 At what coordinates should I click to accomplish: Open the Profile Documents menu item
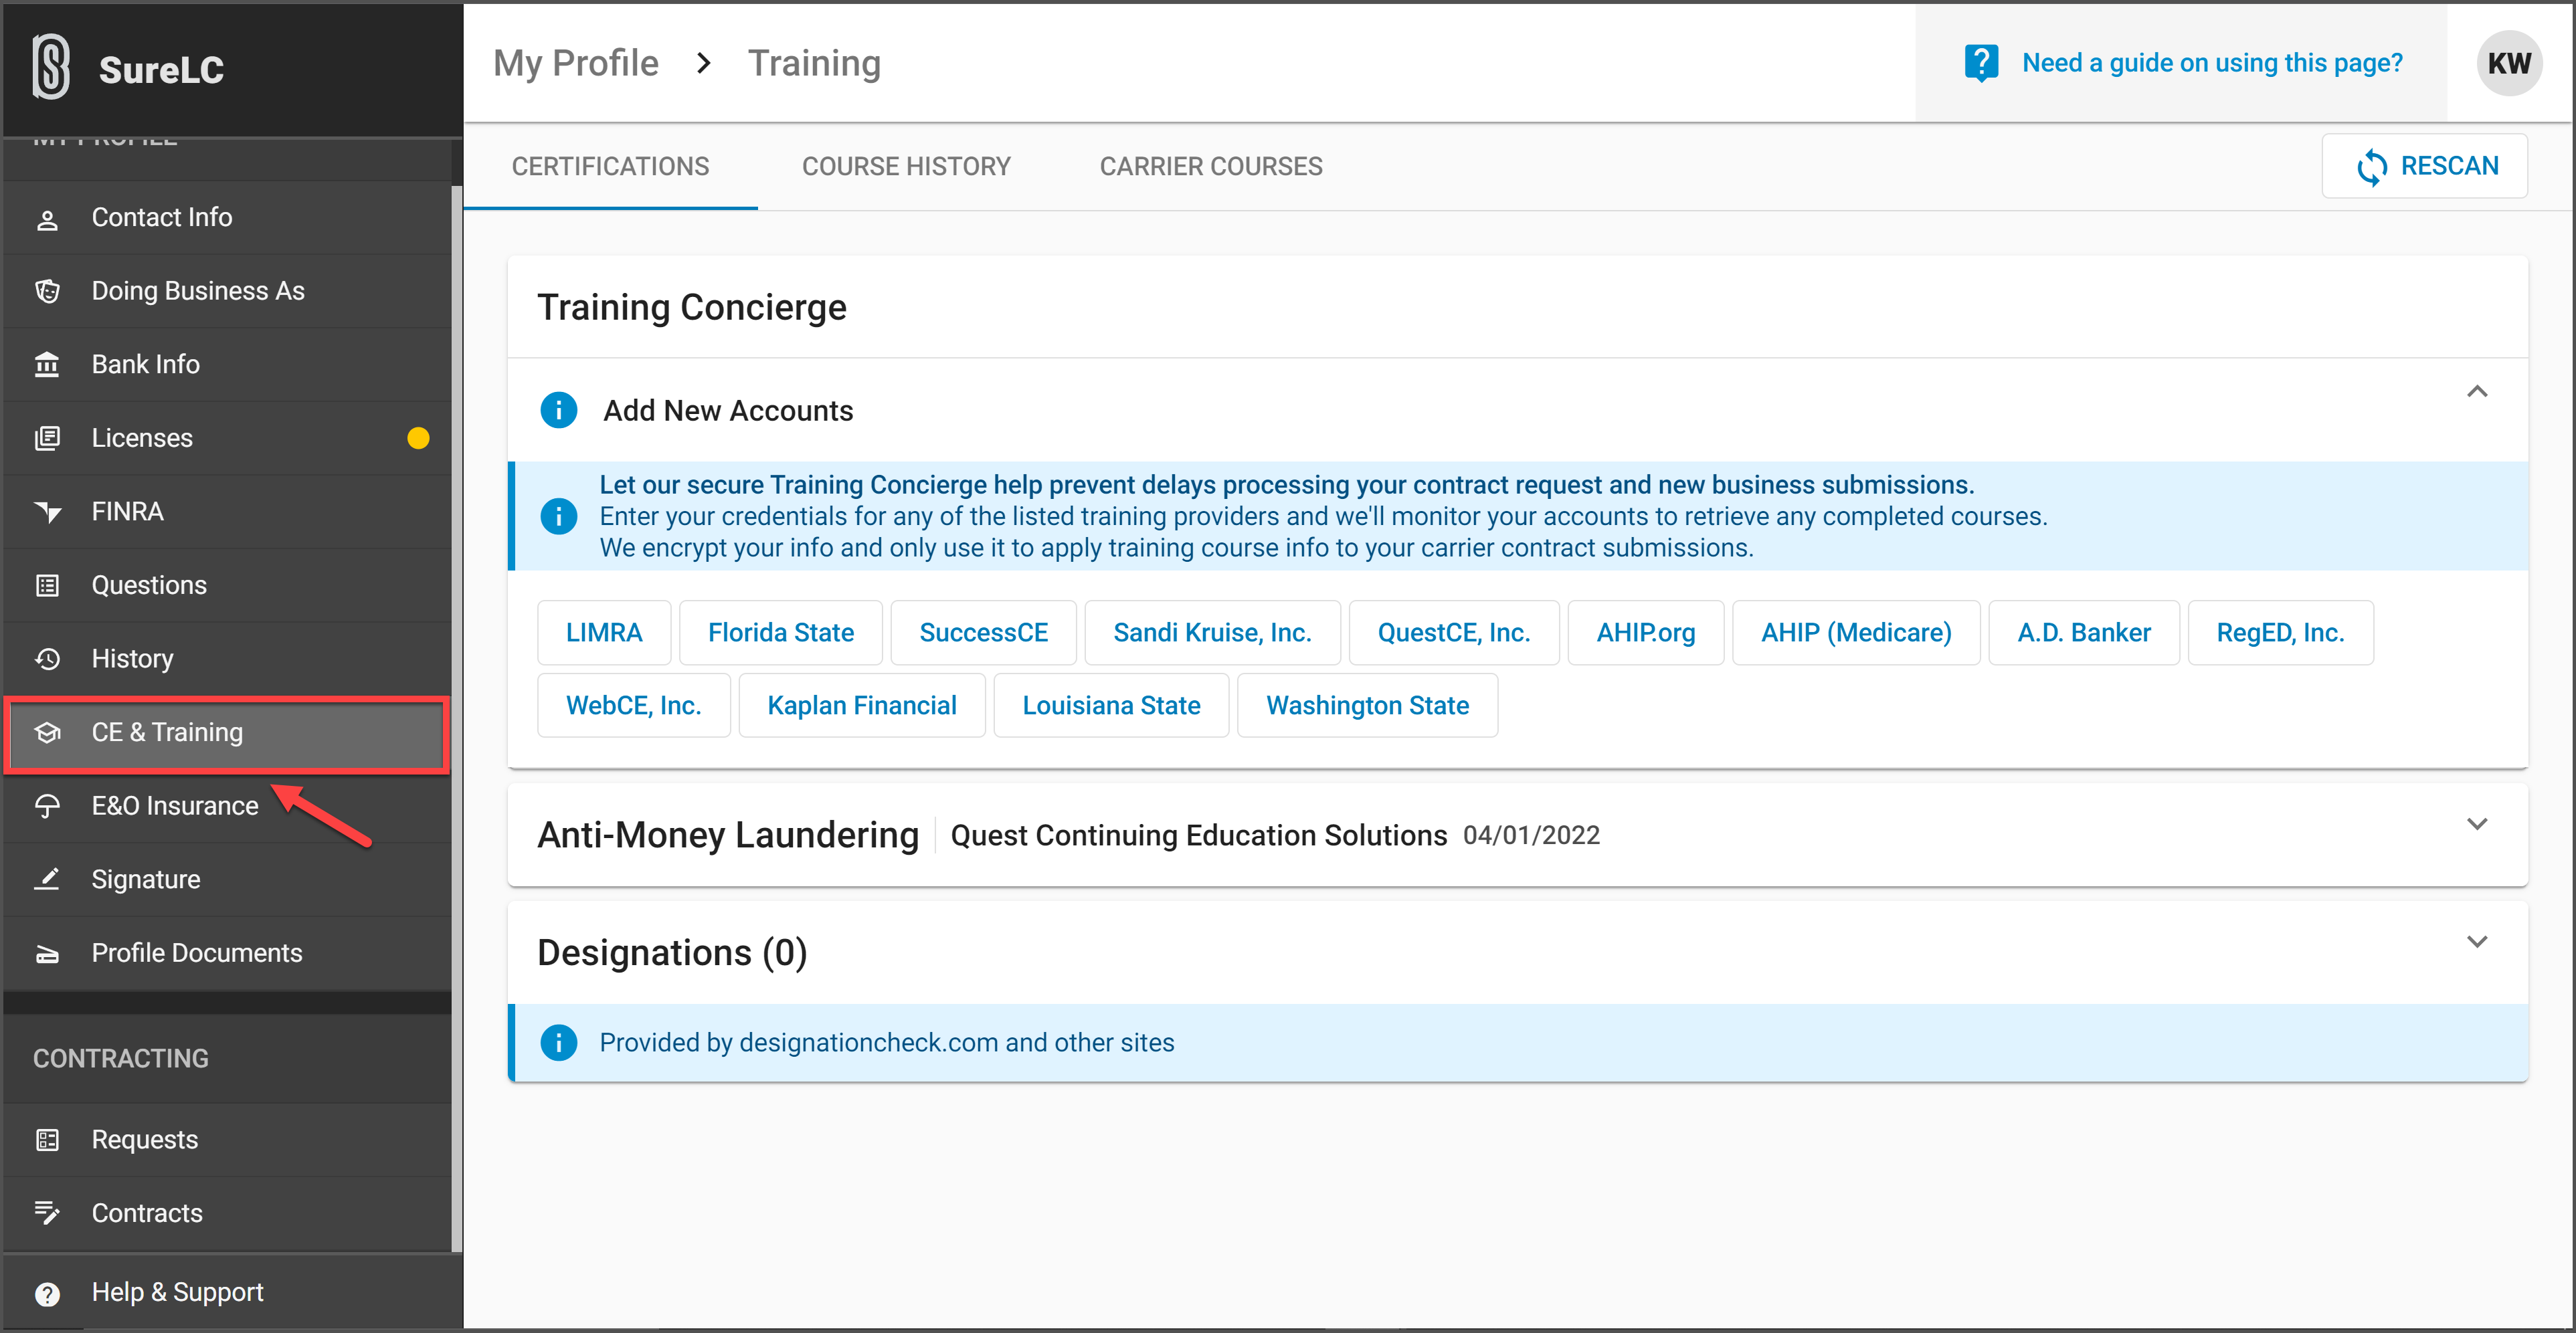point(227,953)
